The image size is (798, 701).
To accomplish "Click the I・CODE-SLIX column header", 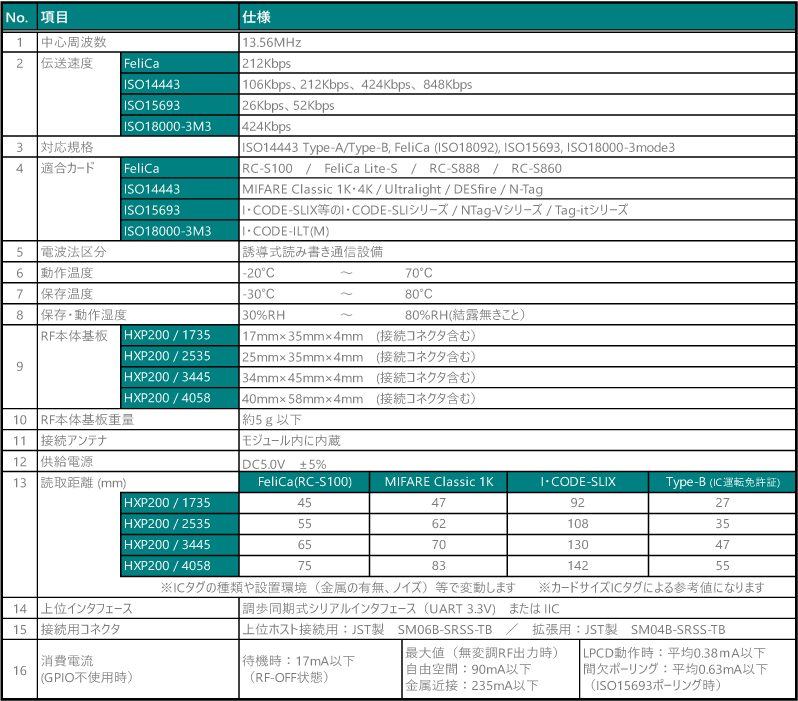I will coord(578,482).
